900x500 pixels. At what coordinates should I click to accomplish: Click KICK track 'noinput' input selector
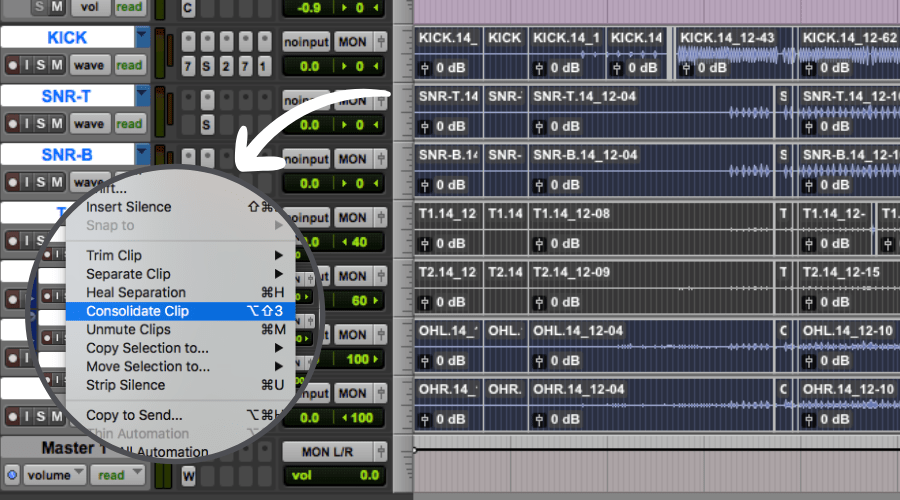coord(306,42)
